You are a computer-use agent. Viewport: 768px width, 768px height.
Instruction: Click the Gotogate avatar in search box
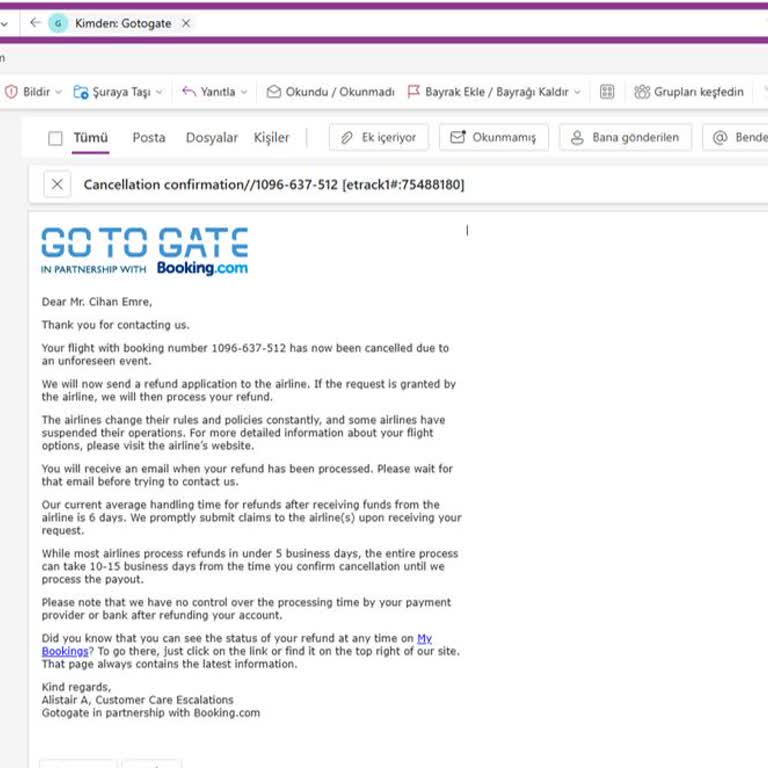[58, 23]
